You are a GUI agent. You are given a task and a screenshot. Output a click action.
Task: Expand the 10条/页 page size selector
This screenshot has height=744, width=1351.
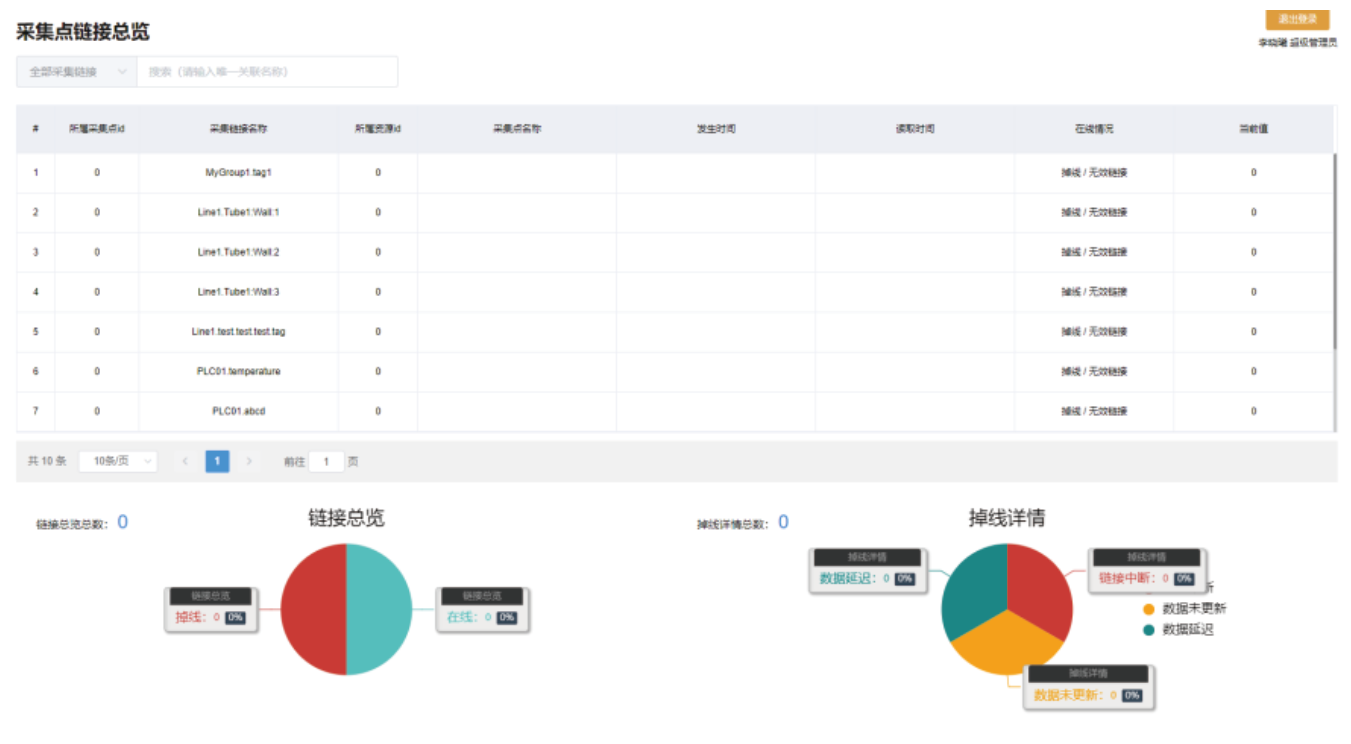[118, 461]
